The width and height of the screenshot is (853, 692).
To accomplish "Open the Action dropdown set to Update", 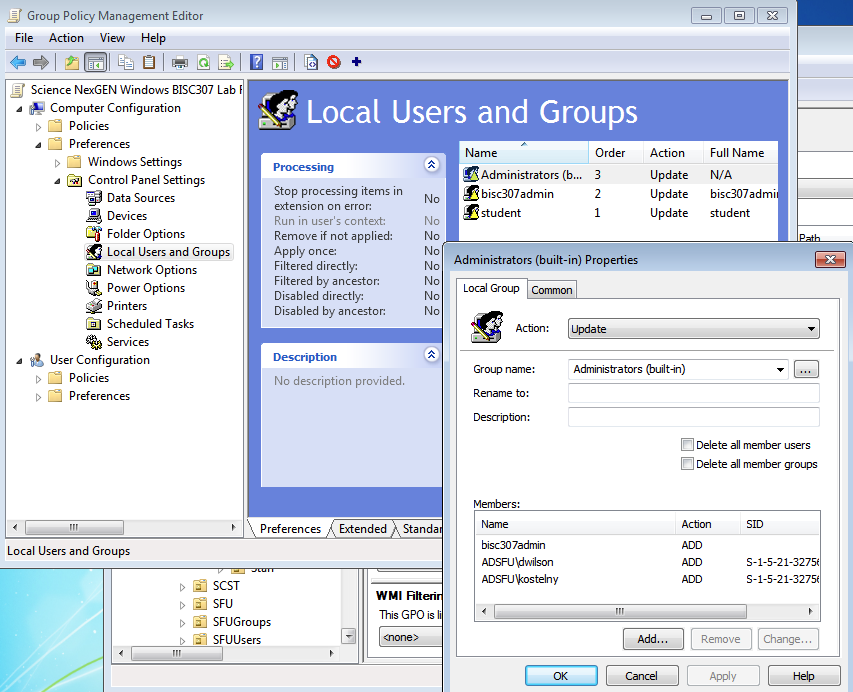I will pos(693,328).
